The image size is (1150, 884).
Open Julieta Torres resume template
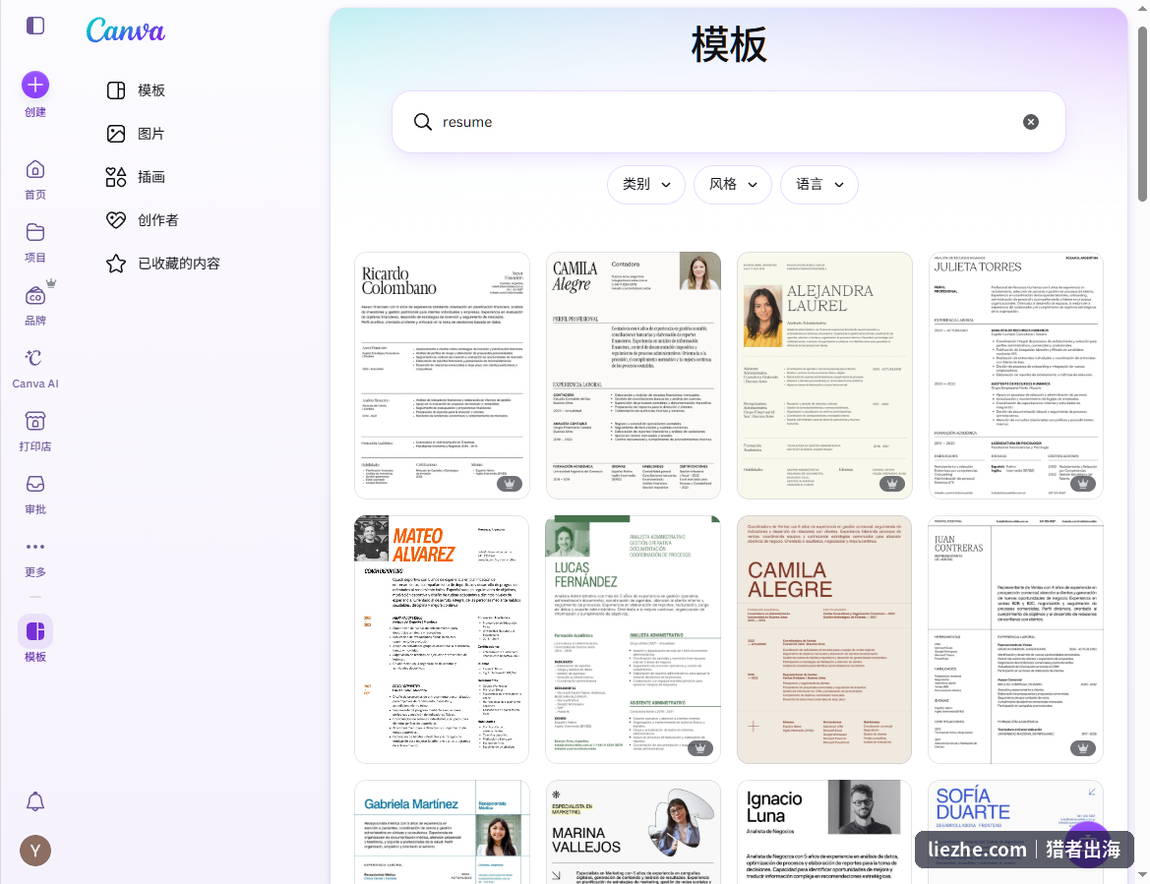coord(1016,376)
